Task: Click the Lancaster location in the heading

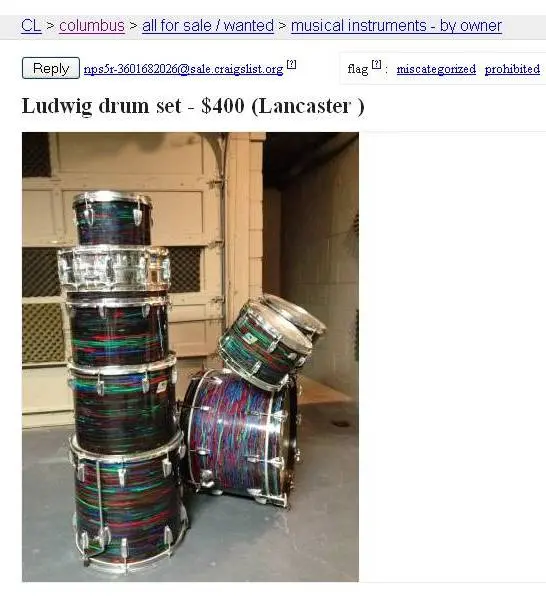Action: click(308, 107)
